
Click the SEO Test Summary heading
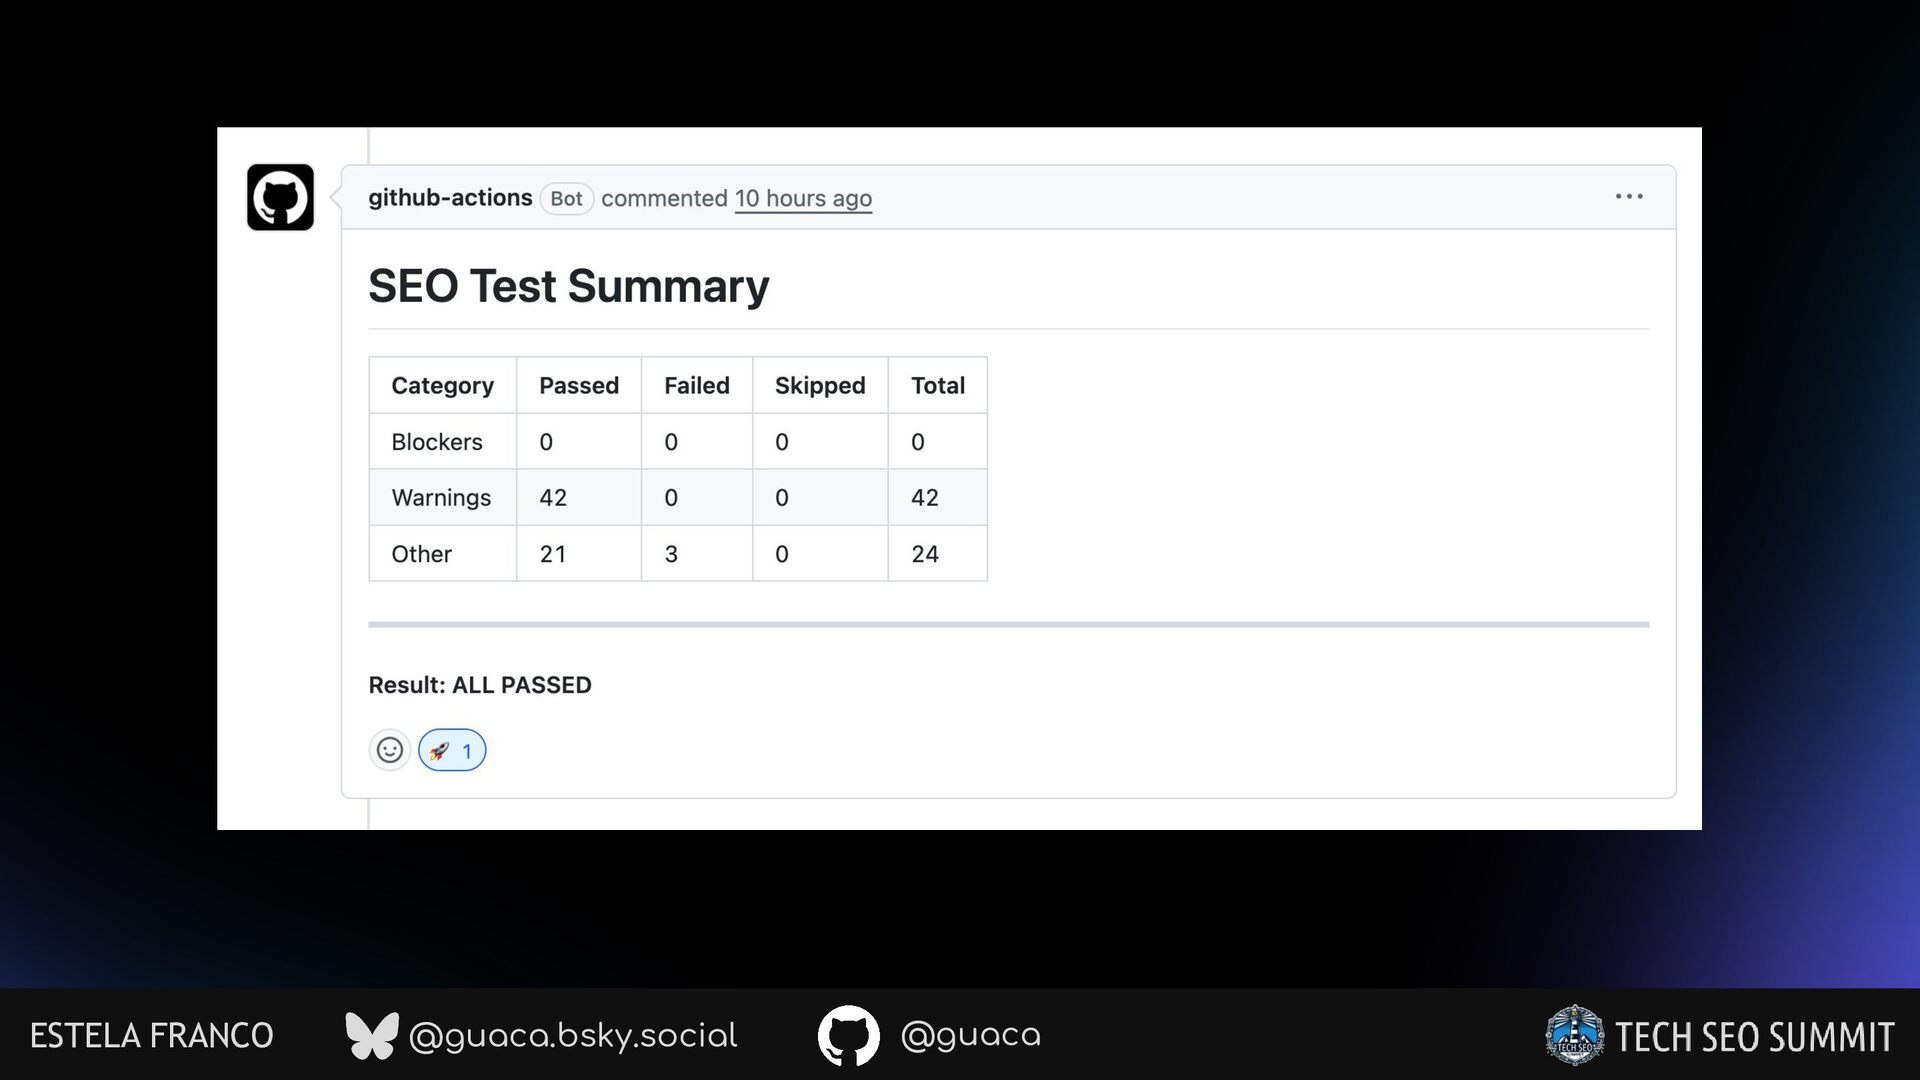(x=568, y=286)
